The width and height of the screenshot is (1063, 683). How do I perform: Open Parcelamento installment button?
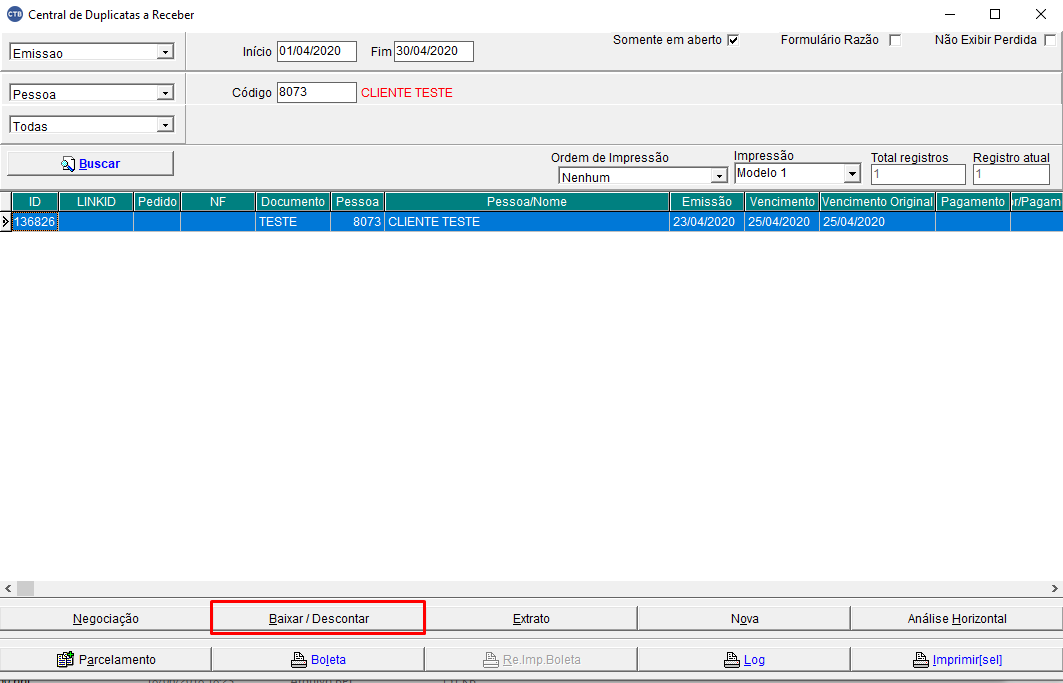[105, 659]
